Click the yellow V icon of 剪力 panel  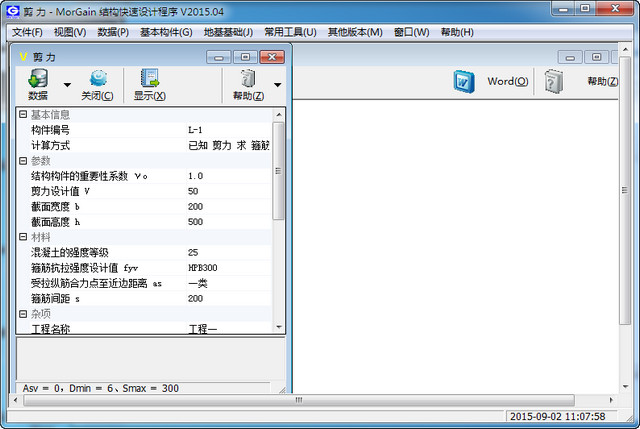tap(23, 57)
